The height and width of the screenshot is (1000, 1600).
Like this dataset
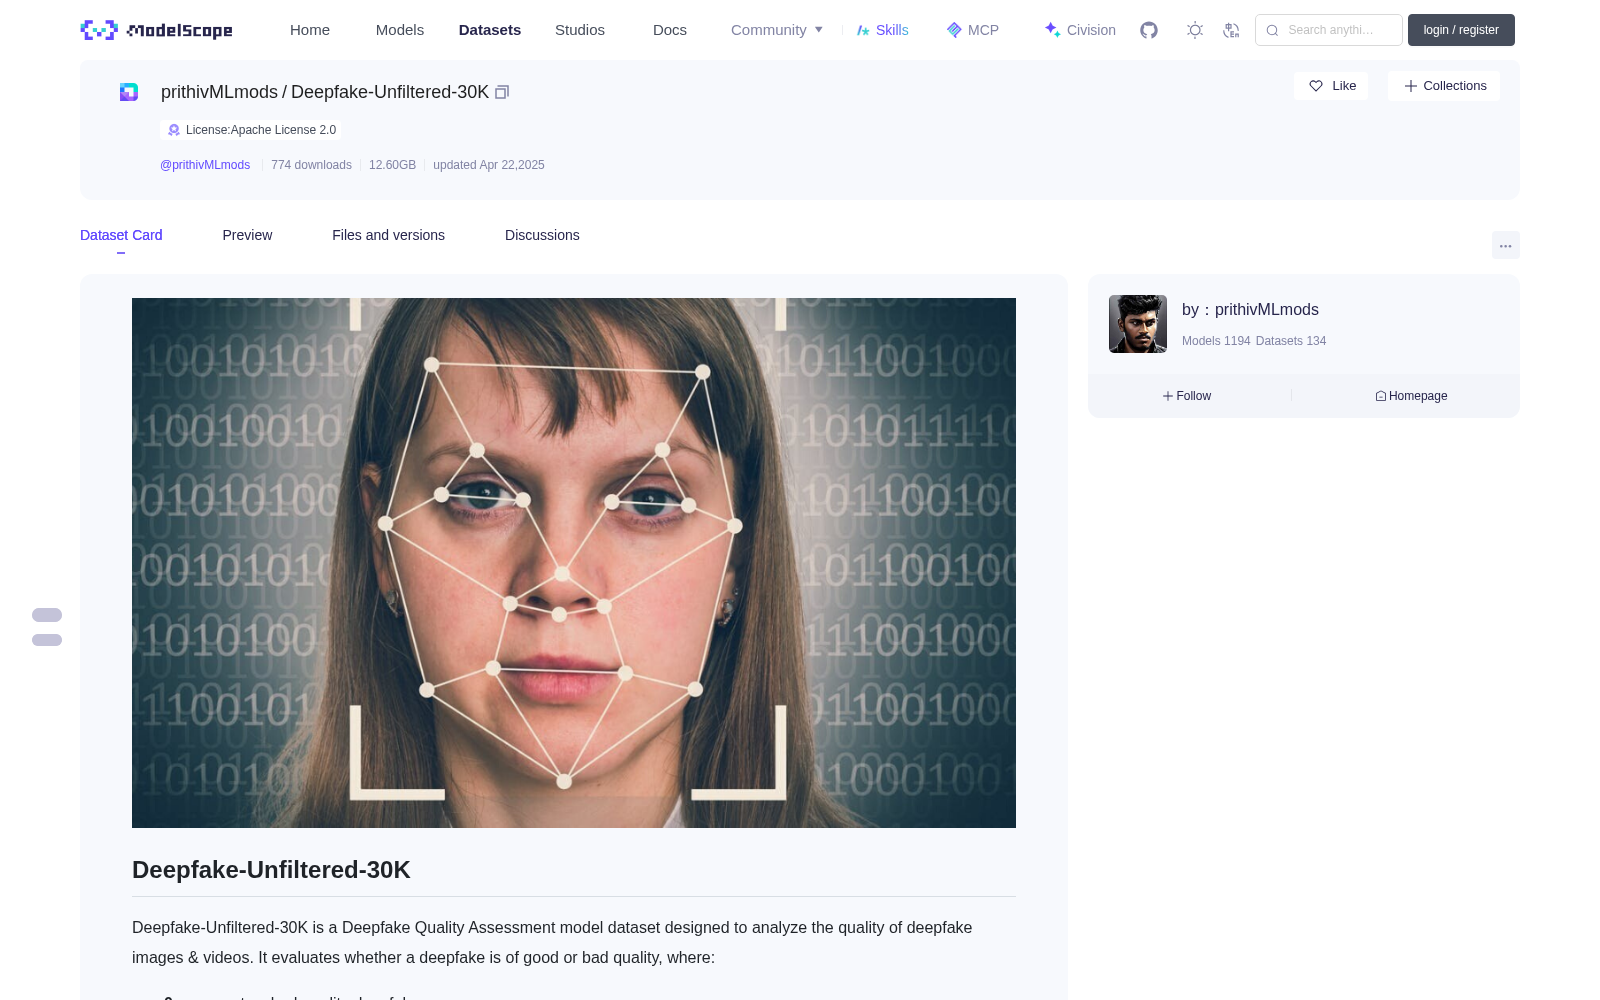(1331, 86)
